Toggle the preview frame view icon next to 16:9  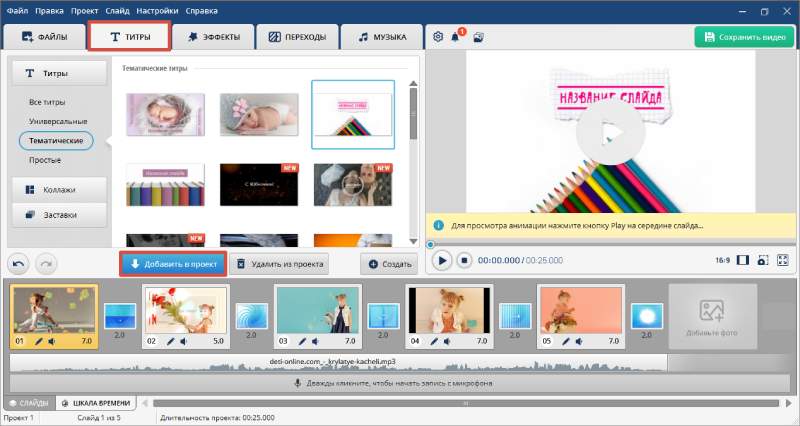(743, 260)
